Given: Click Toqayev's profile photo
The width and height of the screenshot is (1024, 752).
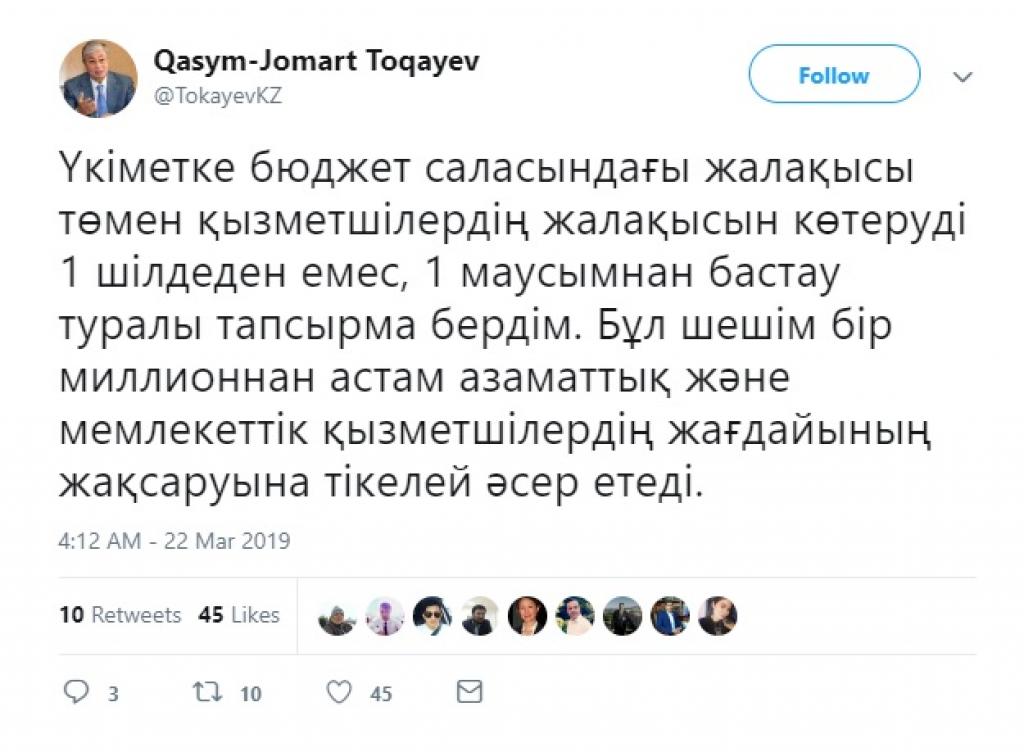Looking at the screenshot, I should [98, 77].
